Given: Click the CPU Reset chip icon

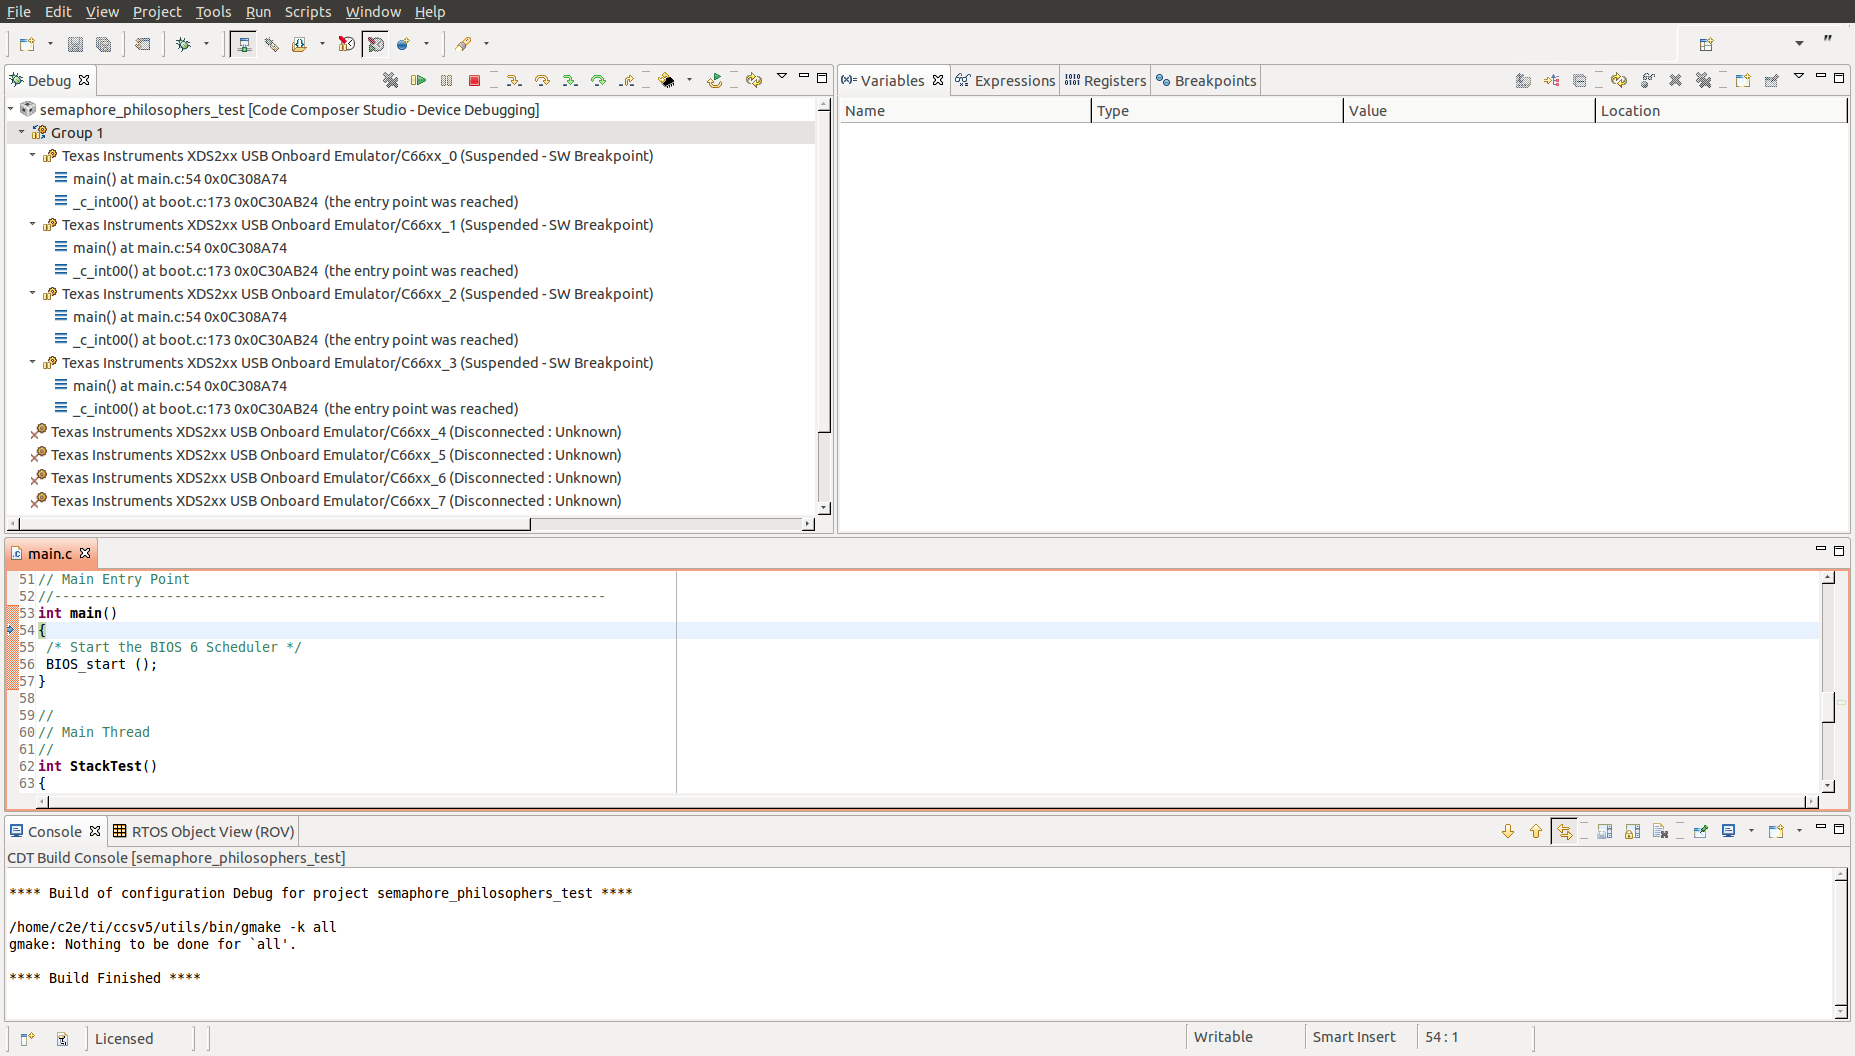Looking at the screenshot, I should tap(666, 80).
